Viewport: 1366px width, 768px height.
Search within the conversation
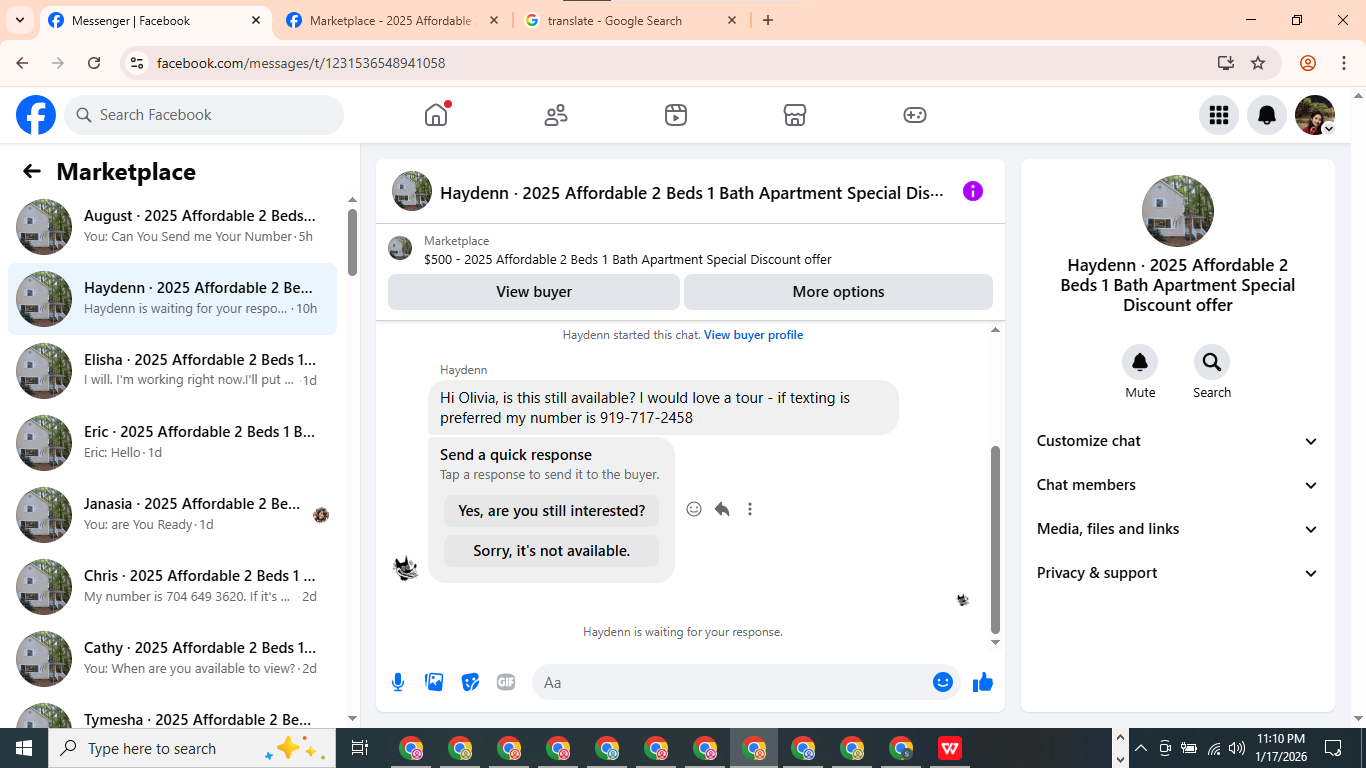click(1212, 362)
